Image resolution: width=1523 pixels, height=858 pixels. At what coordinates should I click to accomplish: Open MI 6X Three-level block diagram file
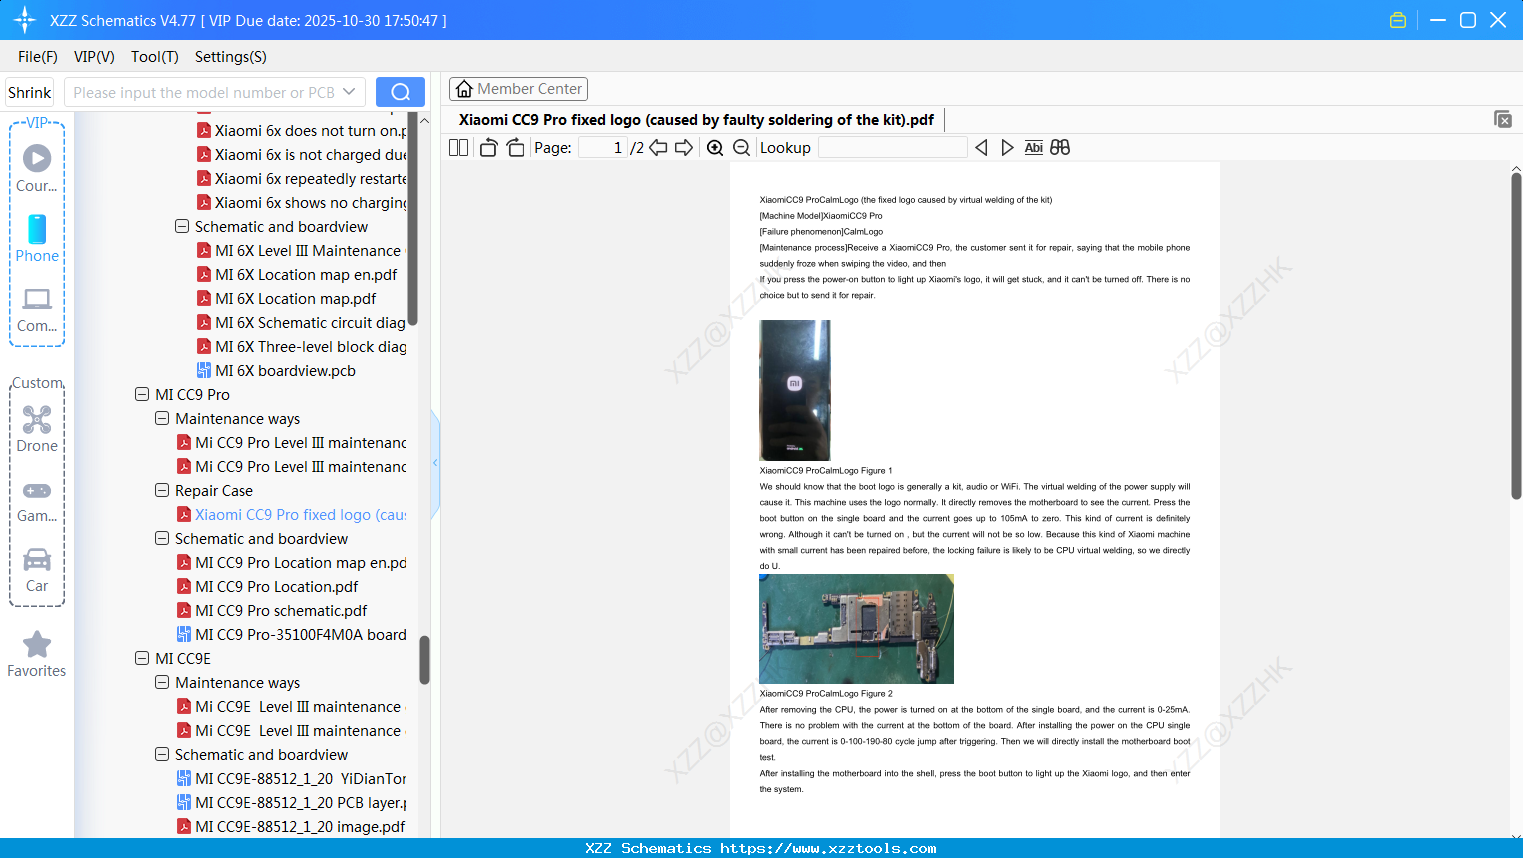coord(302,347)
